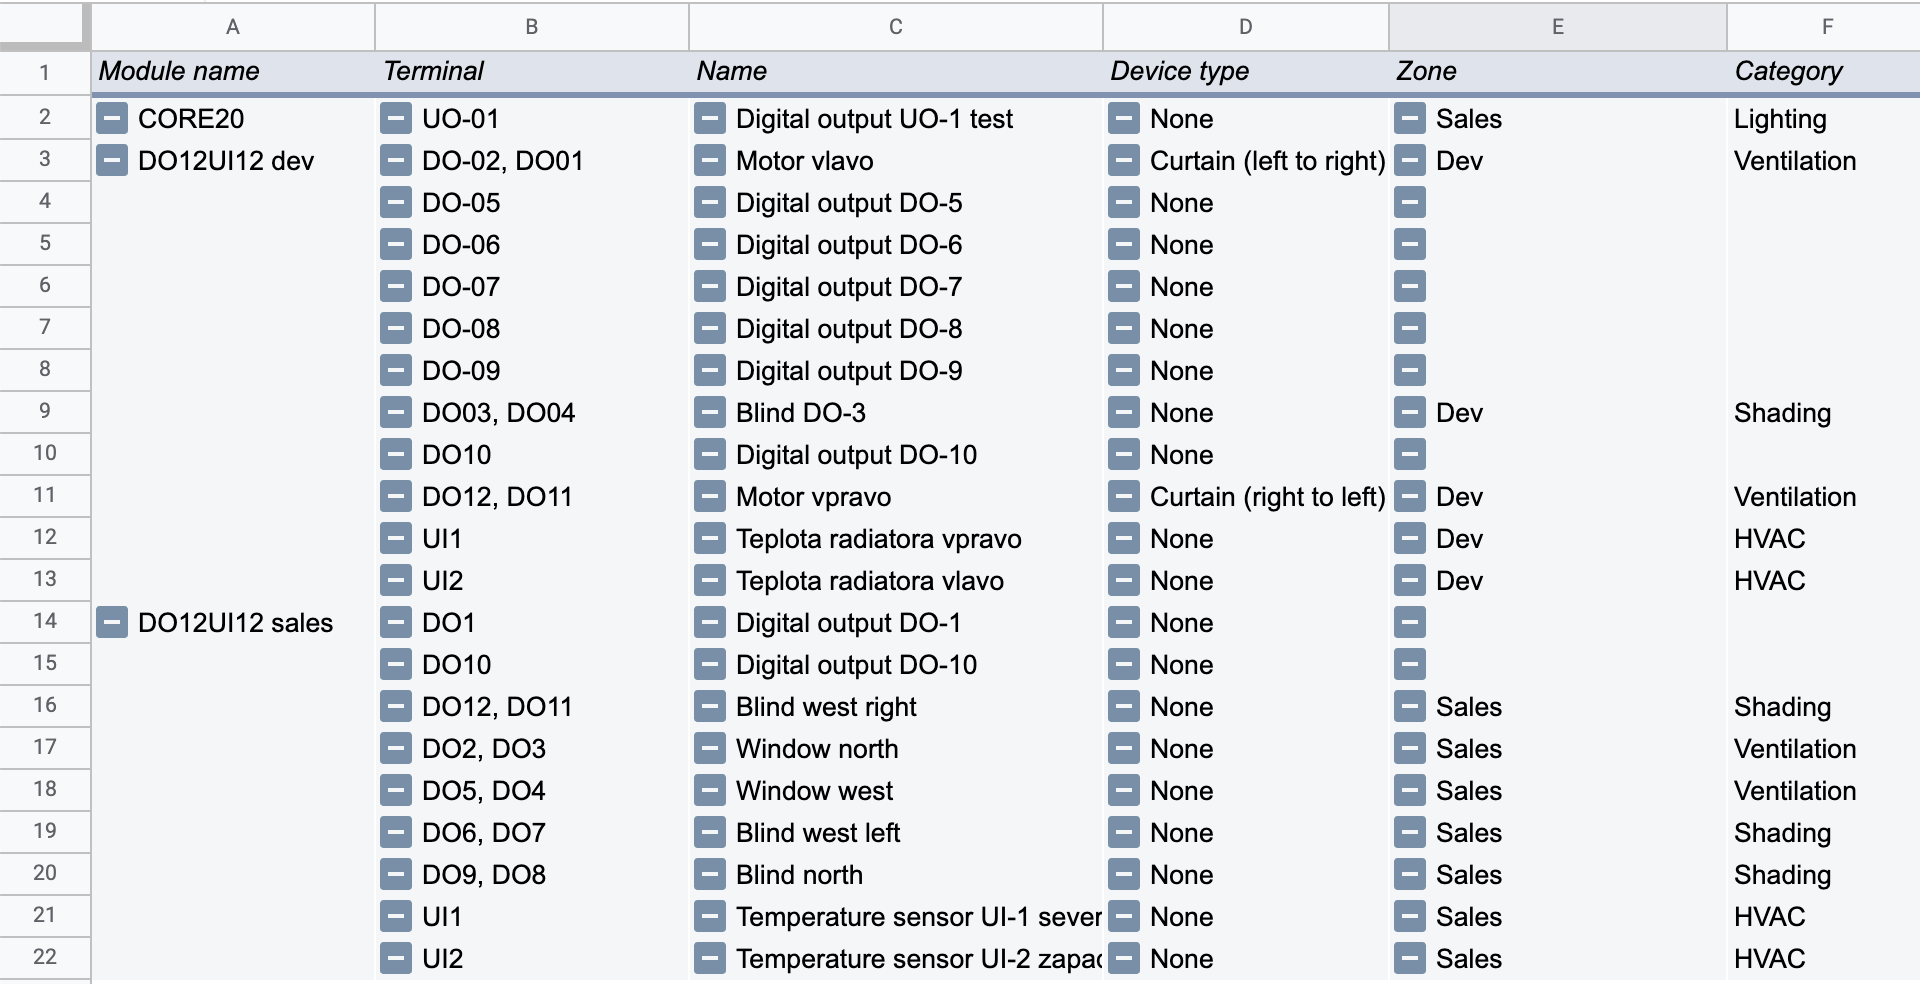Collapse the DO12UI12 dev module group
Image resolution: width=1920 pixels, height=984 pixels.
(x=112, y=161)
